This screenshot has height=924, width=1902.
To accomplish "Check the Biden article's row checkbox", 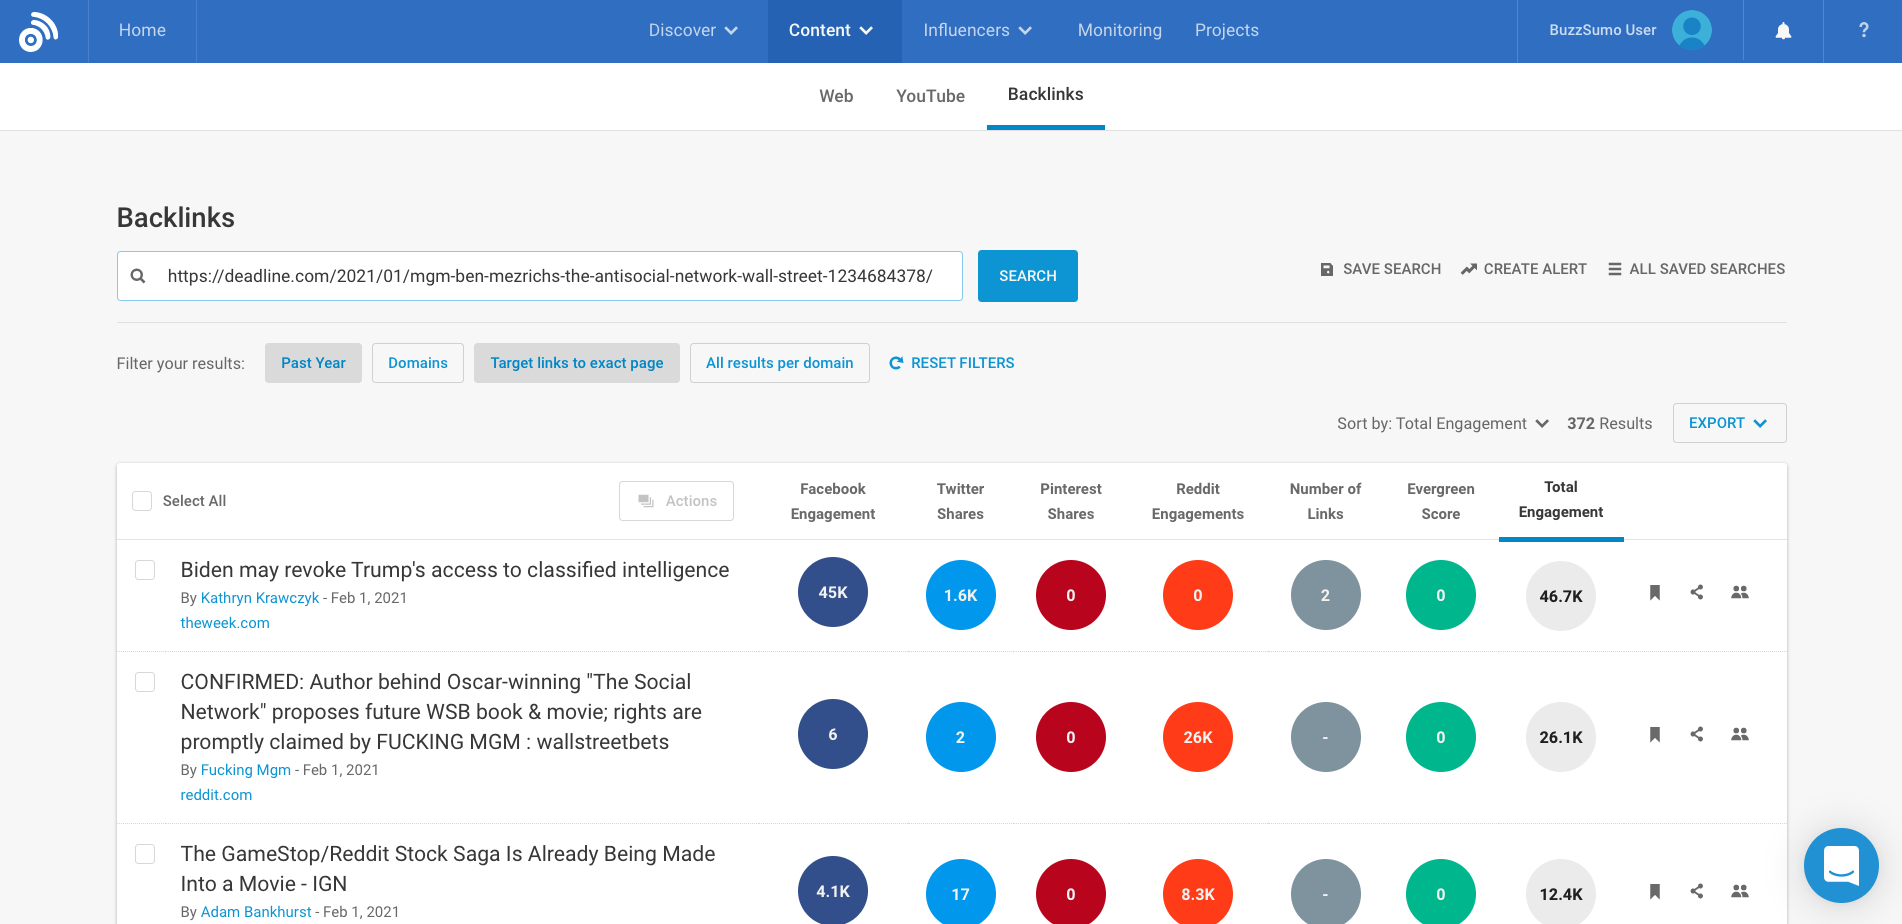I will (x=145, y=570).
